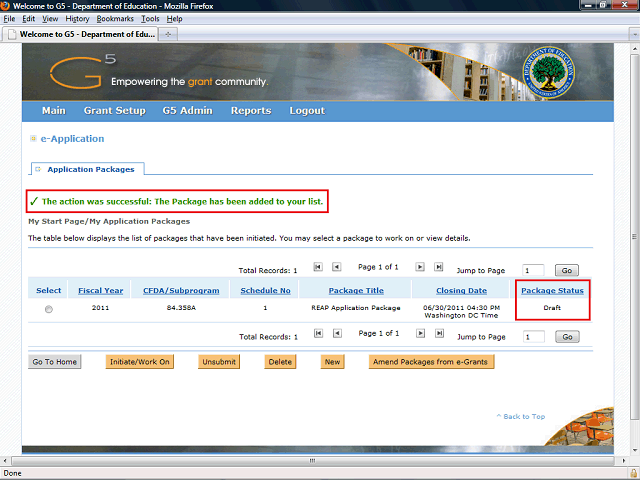Click the REAP Application Package title cell
Image resolution: width=640 pixels, height=480 pixels.
tap(356, 308)
